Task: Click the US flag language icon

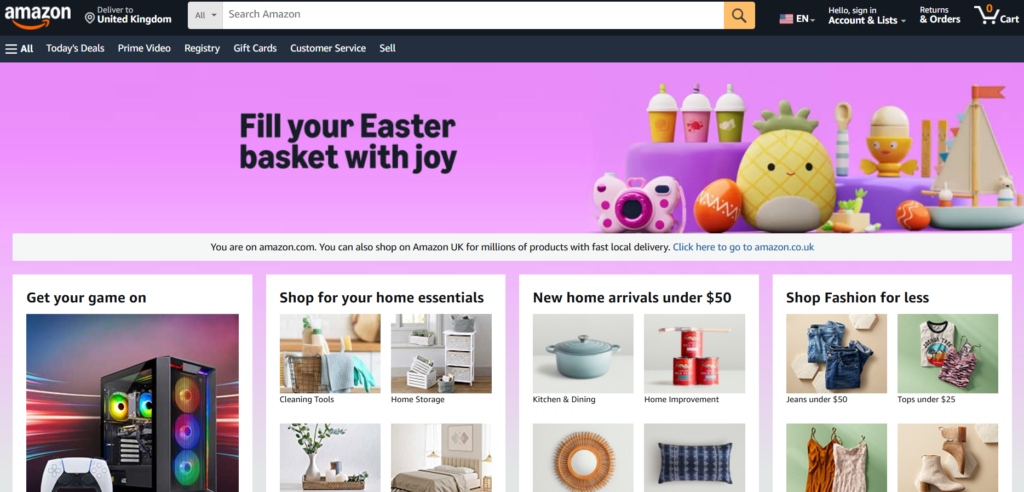Action: (x=786, y=19)
